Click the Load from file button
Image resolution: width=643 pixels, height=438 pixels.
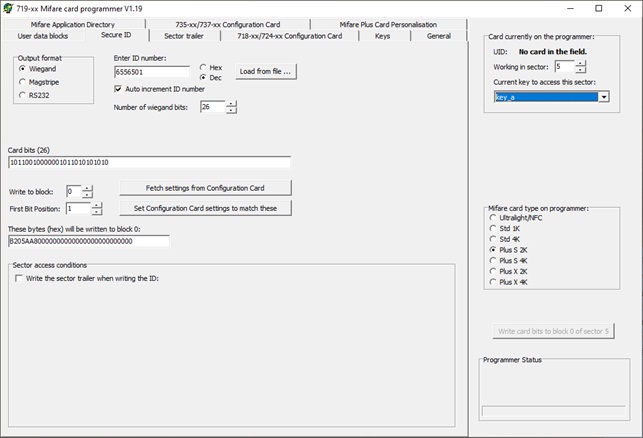click(x=265, y=71)
